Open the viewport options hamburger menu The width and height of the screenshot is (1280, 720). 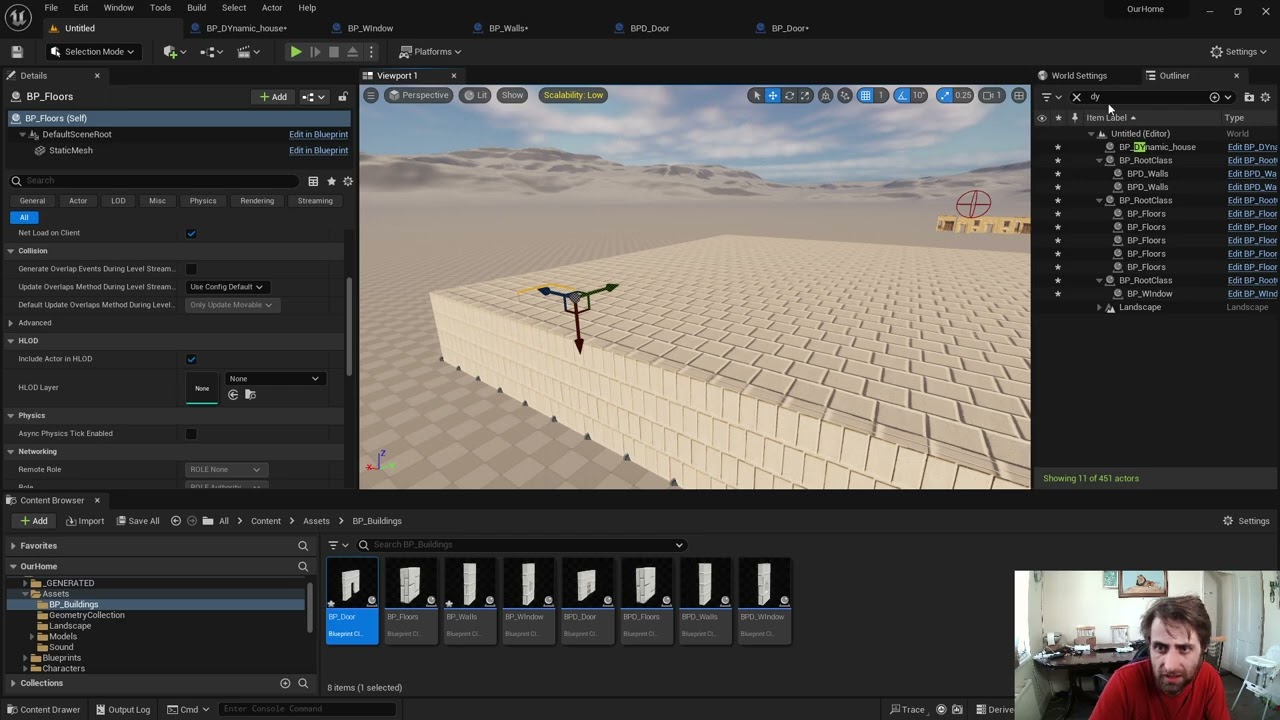(371, 95)
